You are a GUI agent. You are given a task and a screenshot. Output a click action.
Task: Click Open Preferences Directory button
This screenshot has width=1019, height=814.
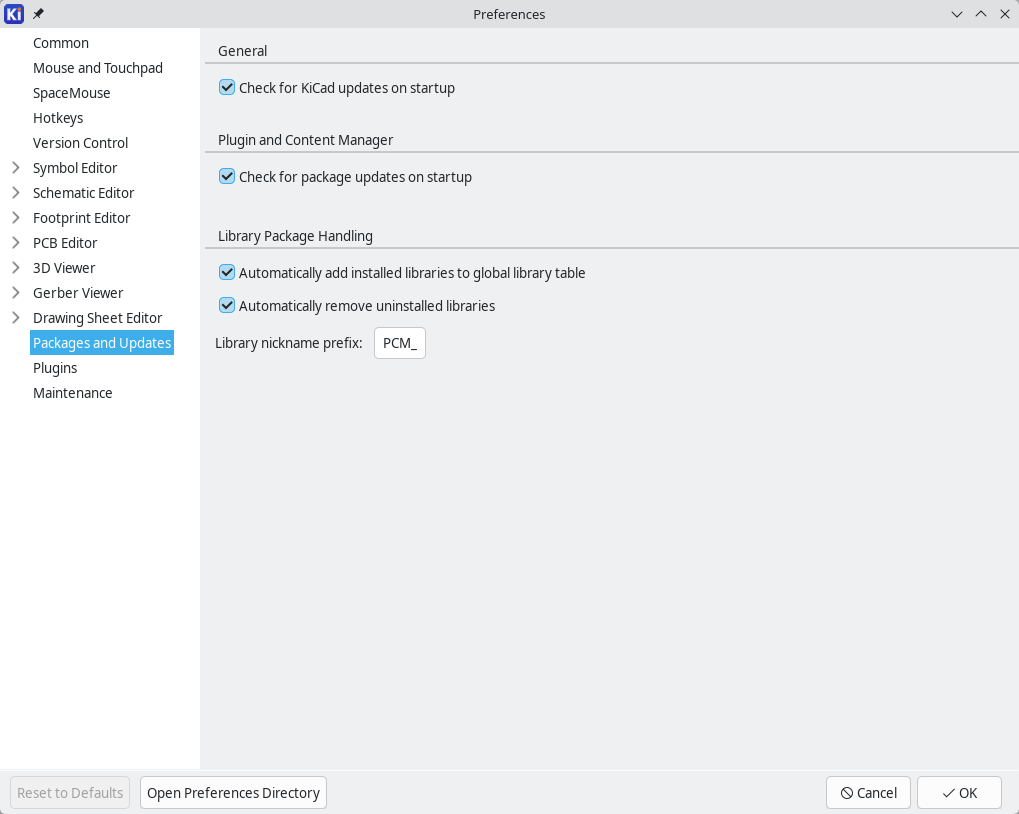(x=233, y=793)
